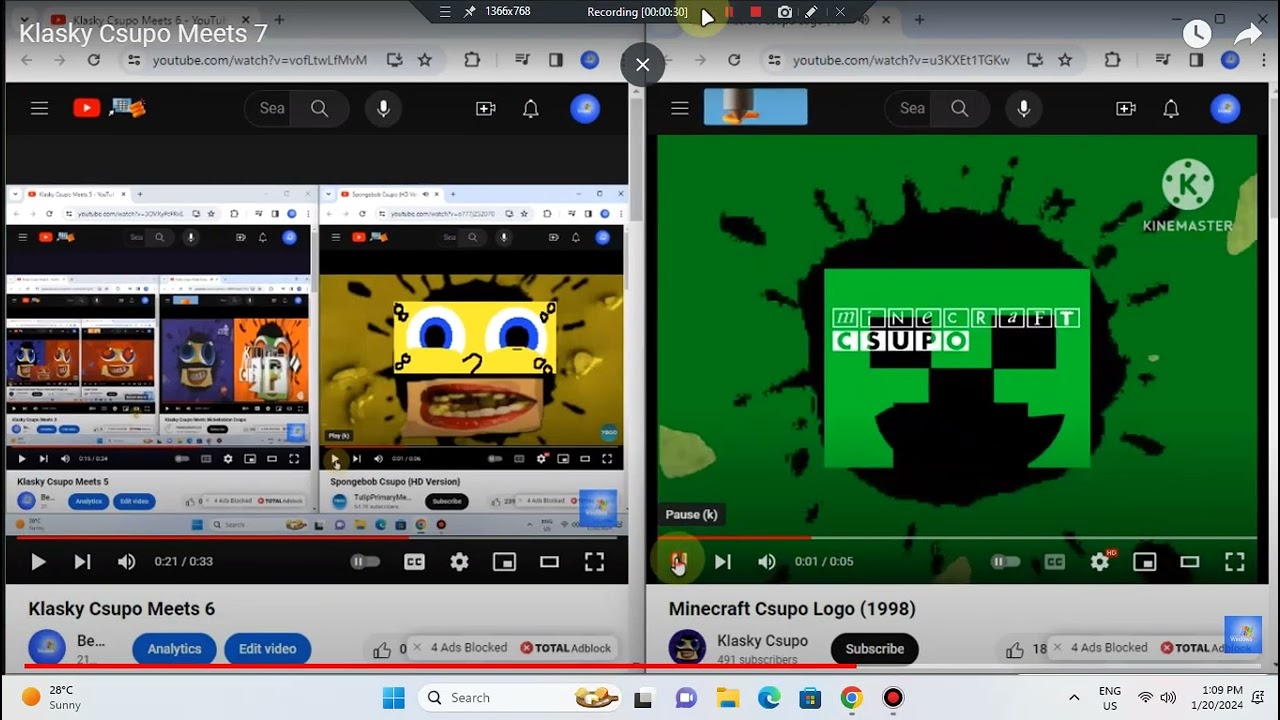Mute the left player's volume

[x=126, y=562]
